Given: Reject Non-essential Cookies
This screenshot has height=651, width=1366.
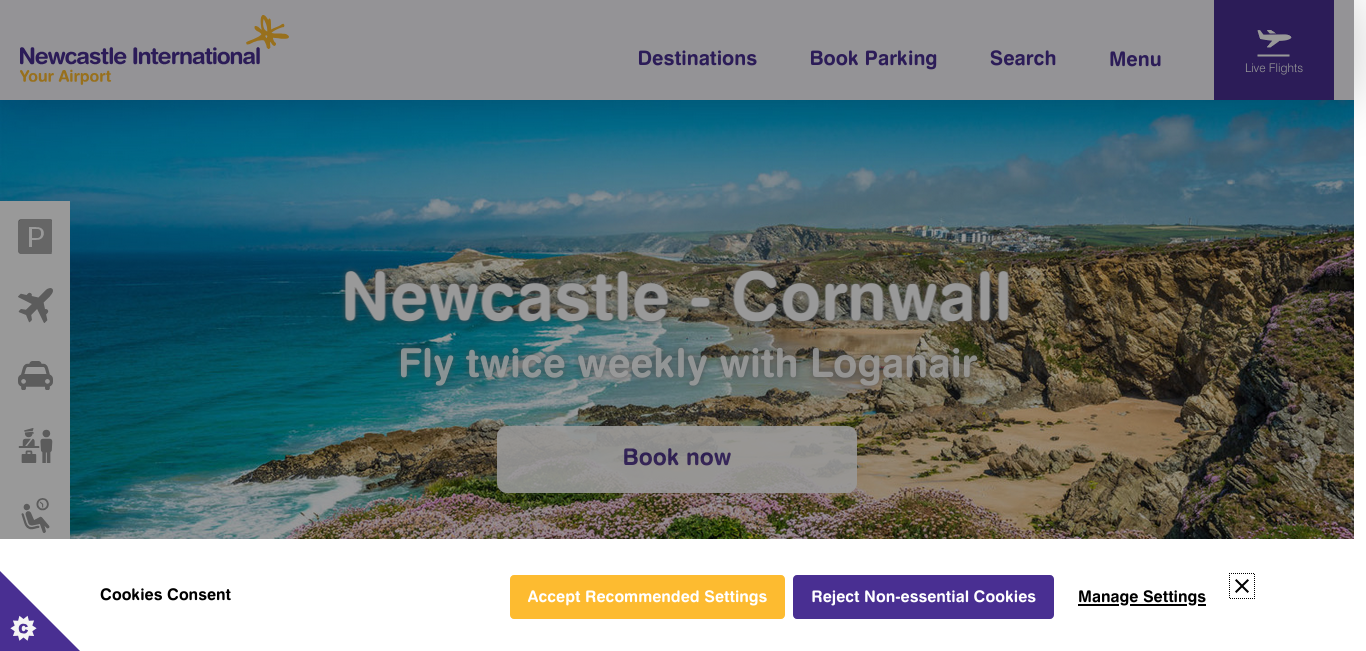Looking at the screenshot, I should [923, 597].
